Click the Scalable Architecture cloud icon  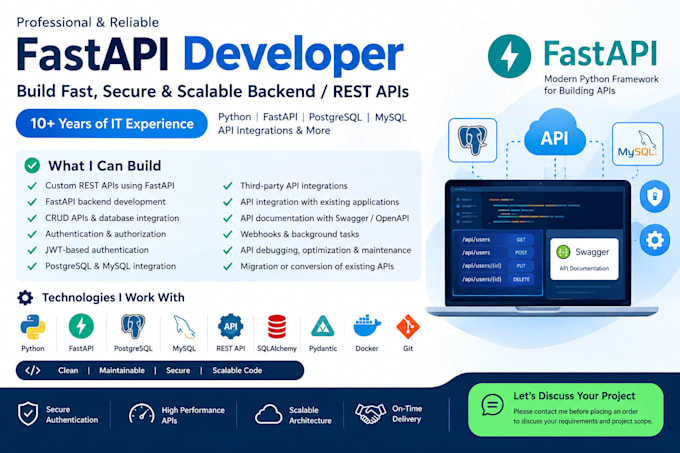268,414
